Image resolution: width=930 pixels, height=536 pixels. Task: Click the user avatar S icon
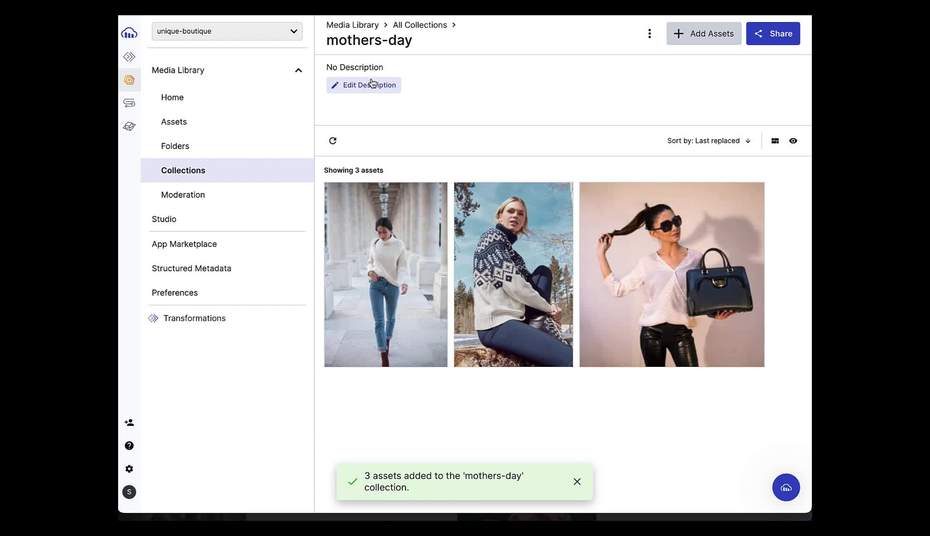point(129,492)
